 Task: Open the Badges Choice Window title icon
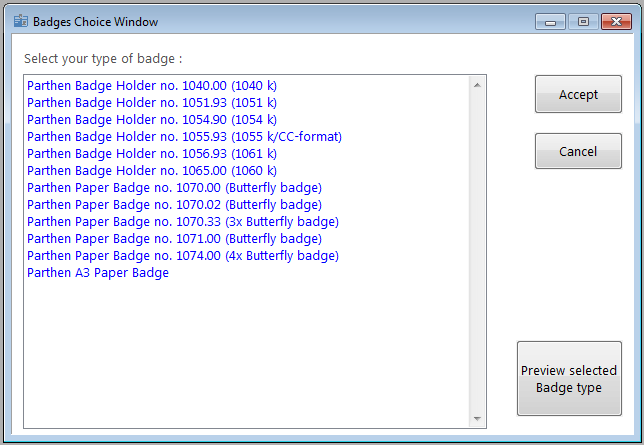tap(21, 21)
